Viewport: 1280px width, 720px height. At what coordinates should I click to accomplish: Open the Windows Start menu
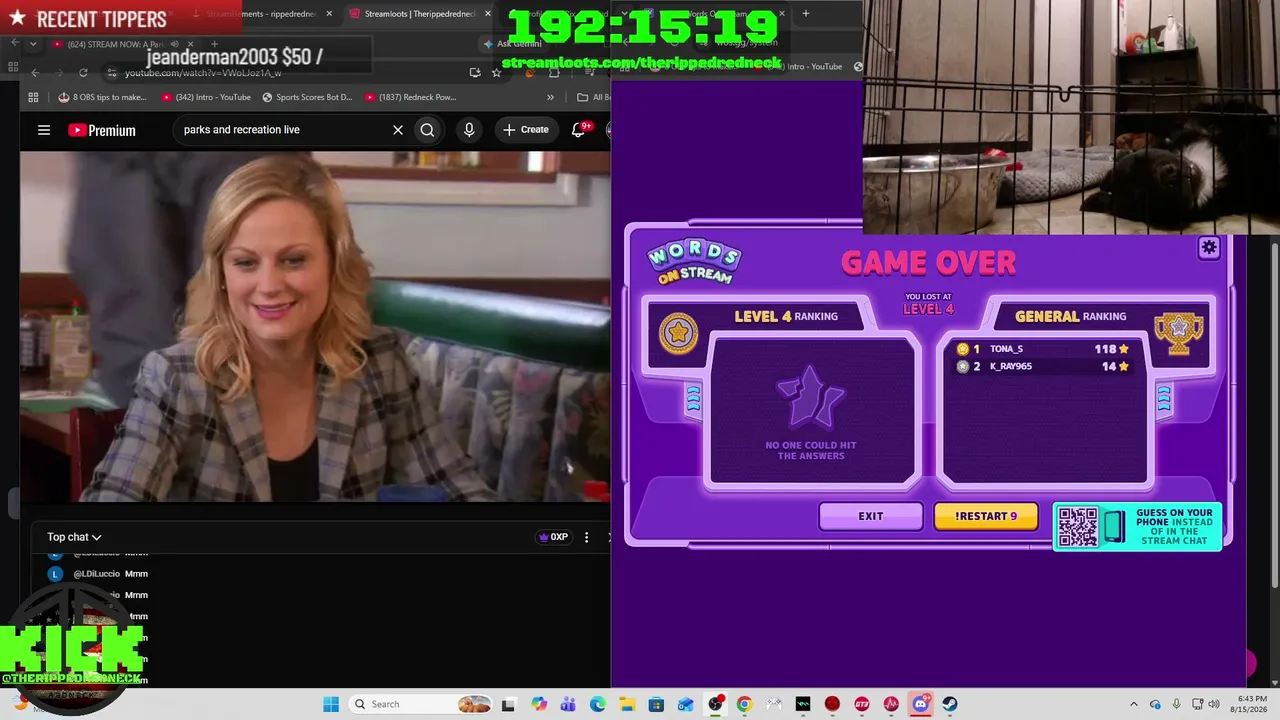[331, 704]
